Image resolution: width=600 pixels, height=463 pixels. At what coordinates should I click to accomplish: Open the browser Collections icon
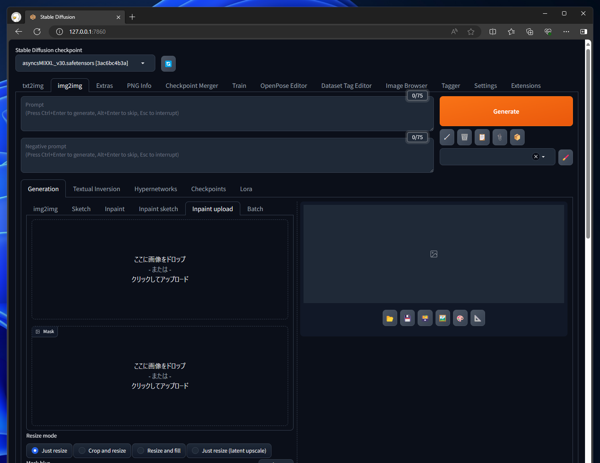530,32
